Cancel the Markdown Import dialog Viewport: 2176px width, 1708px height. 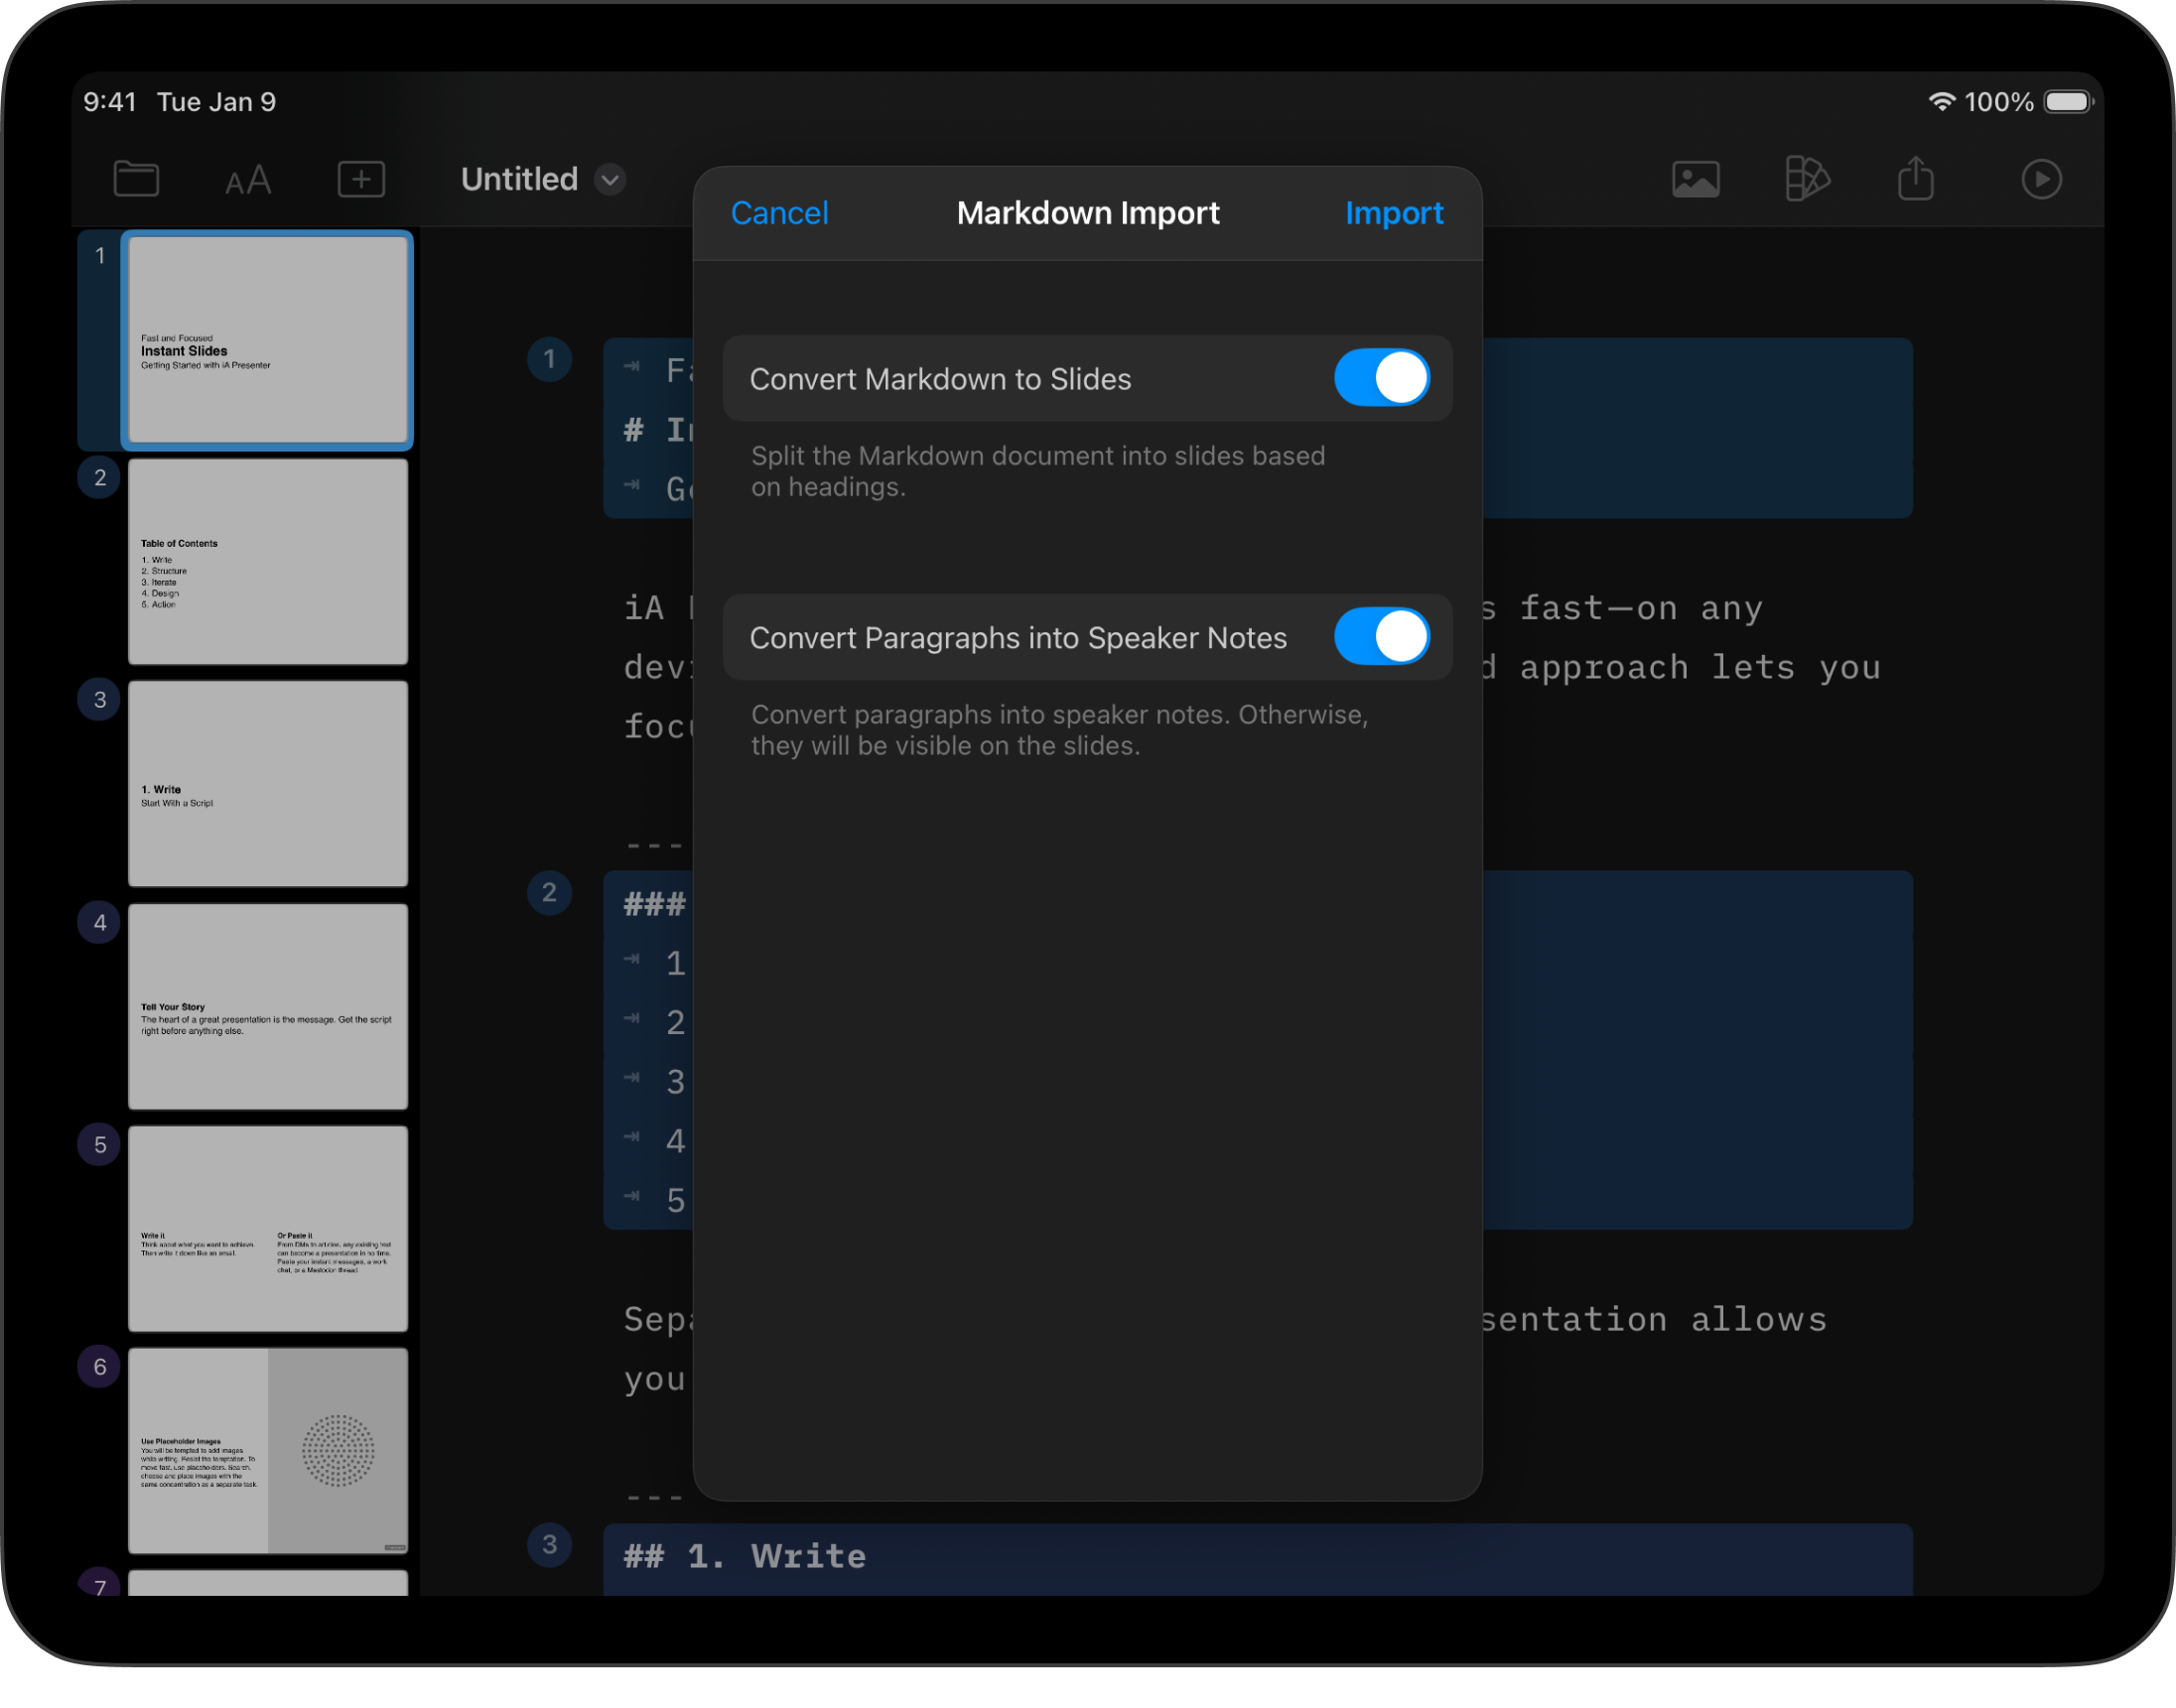pyautogui.click(x=779, y=213)
